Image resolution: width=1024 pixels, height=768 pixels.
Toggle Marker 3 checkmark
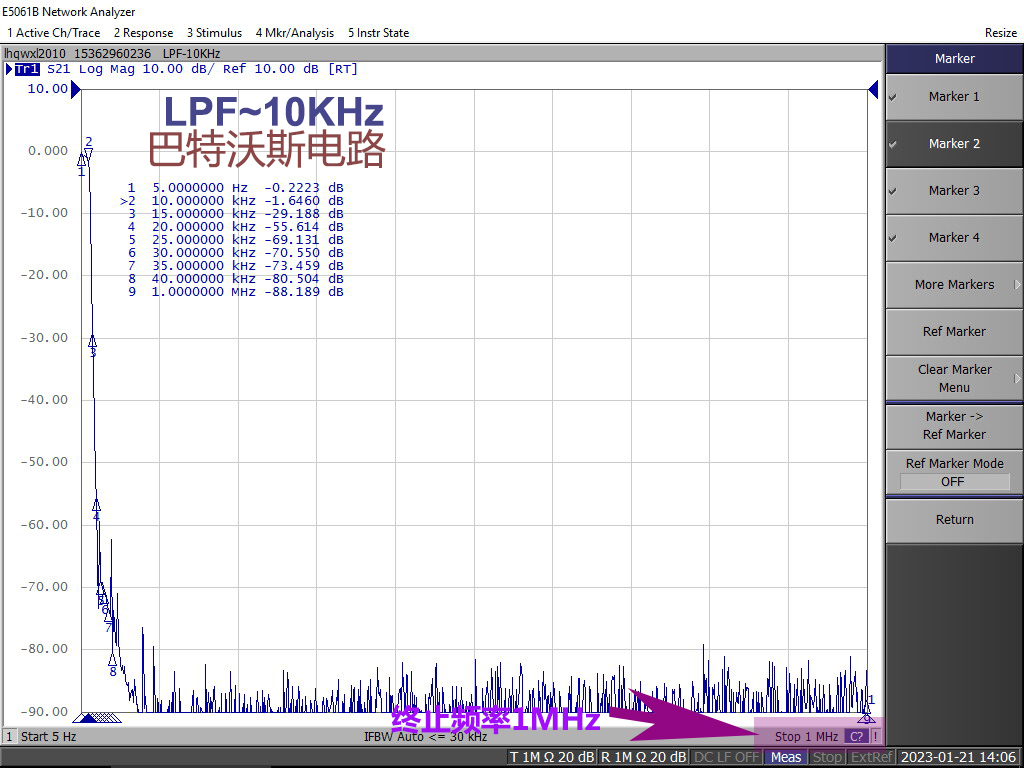coord(954,191)
